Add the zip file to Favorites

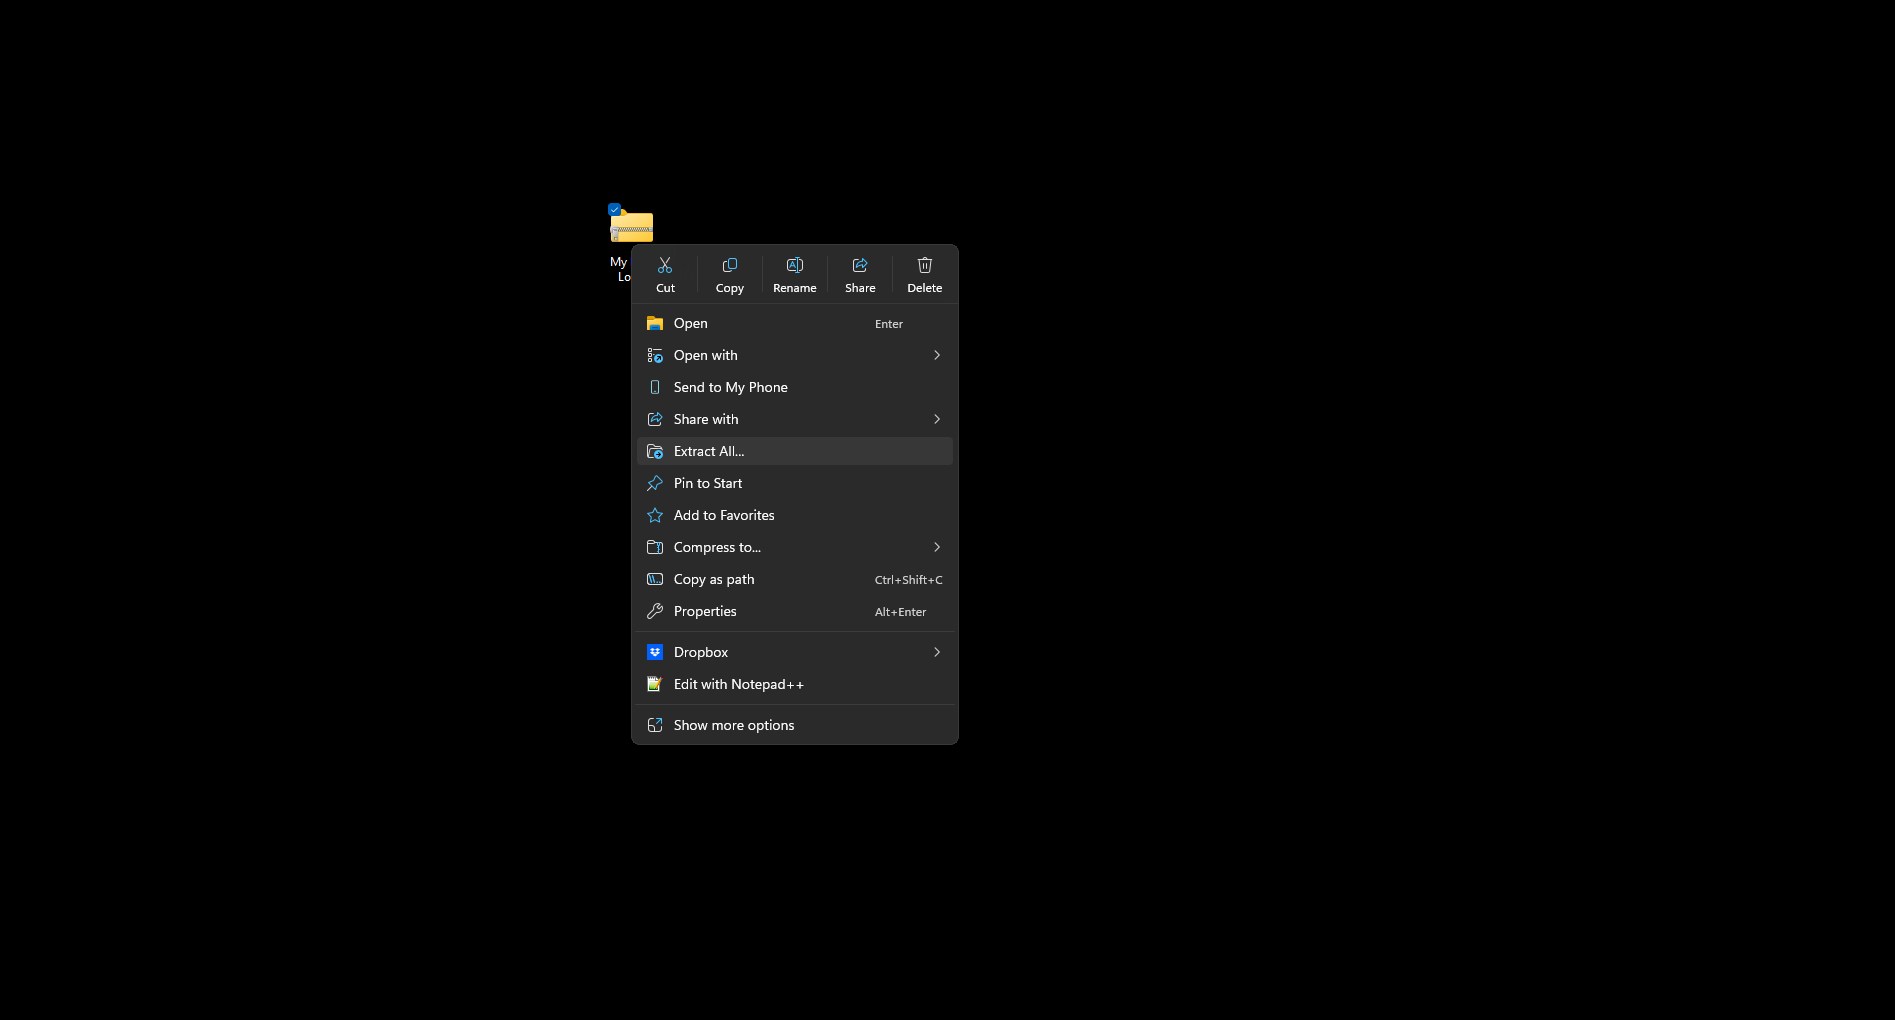(723, 515)
